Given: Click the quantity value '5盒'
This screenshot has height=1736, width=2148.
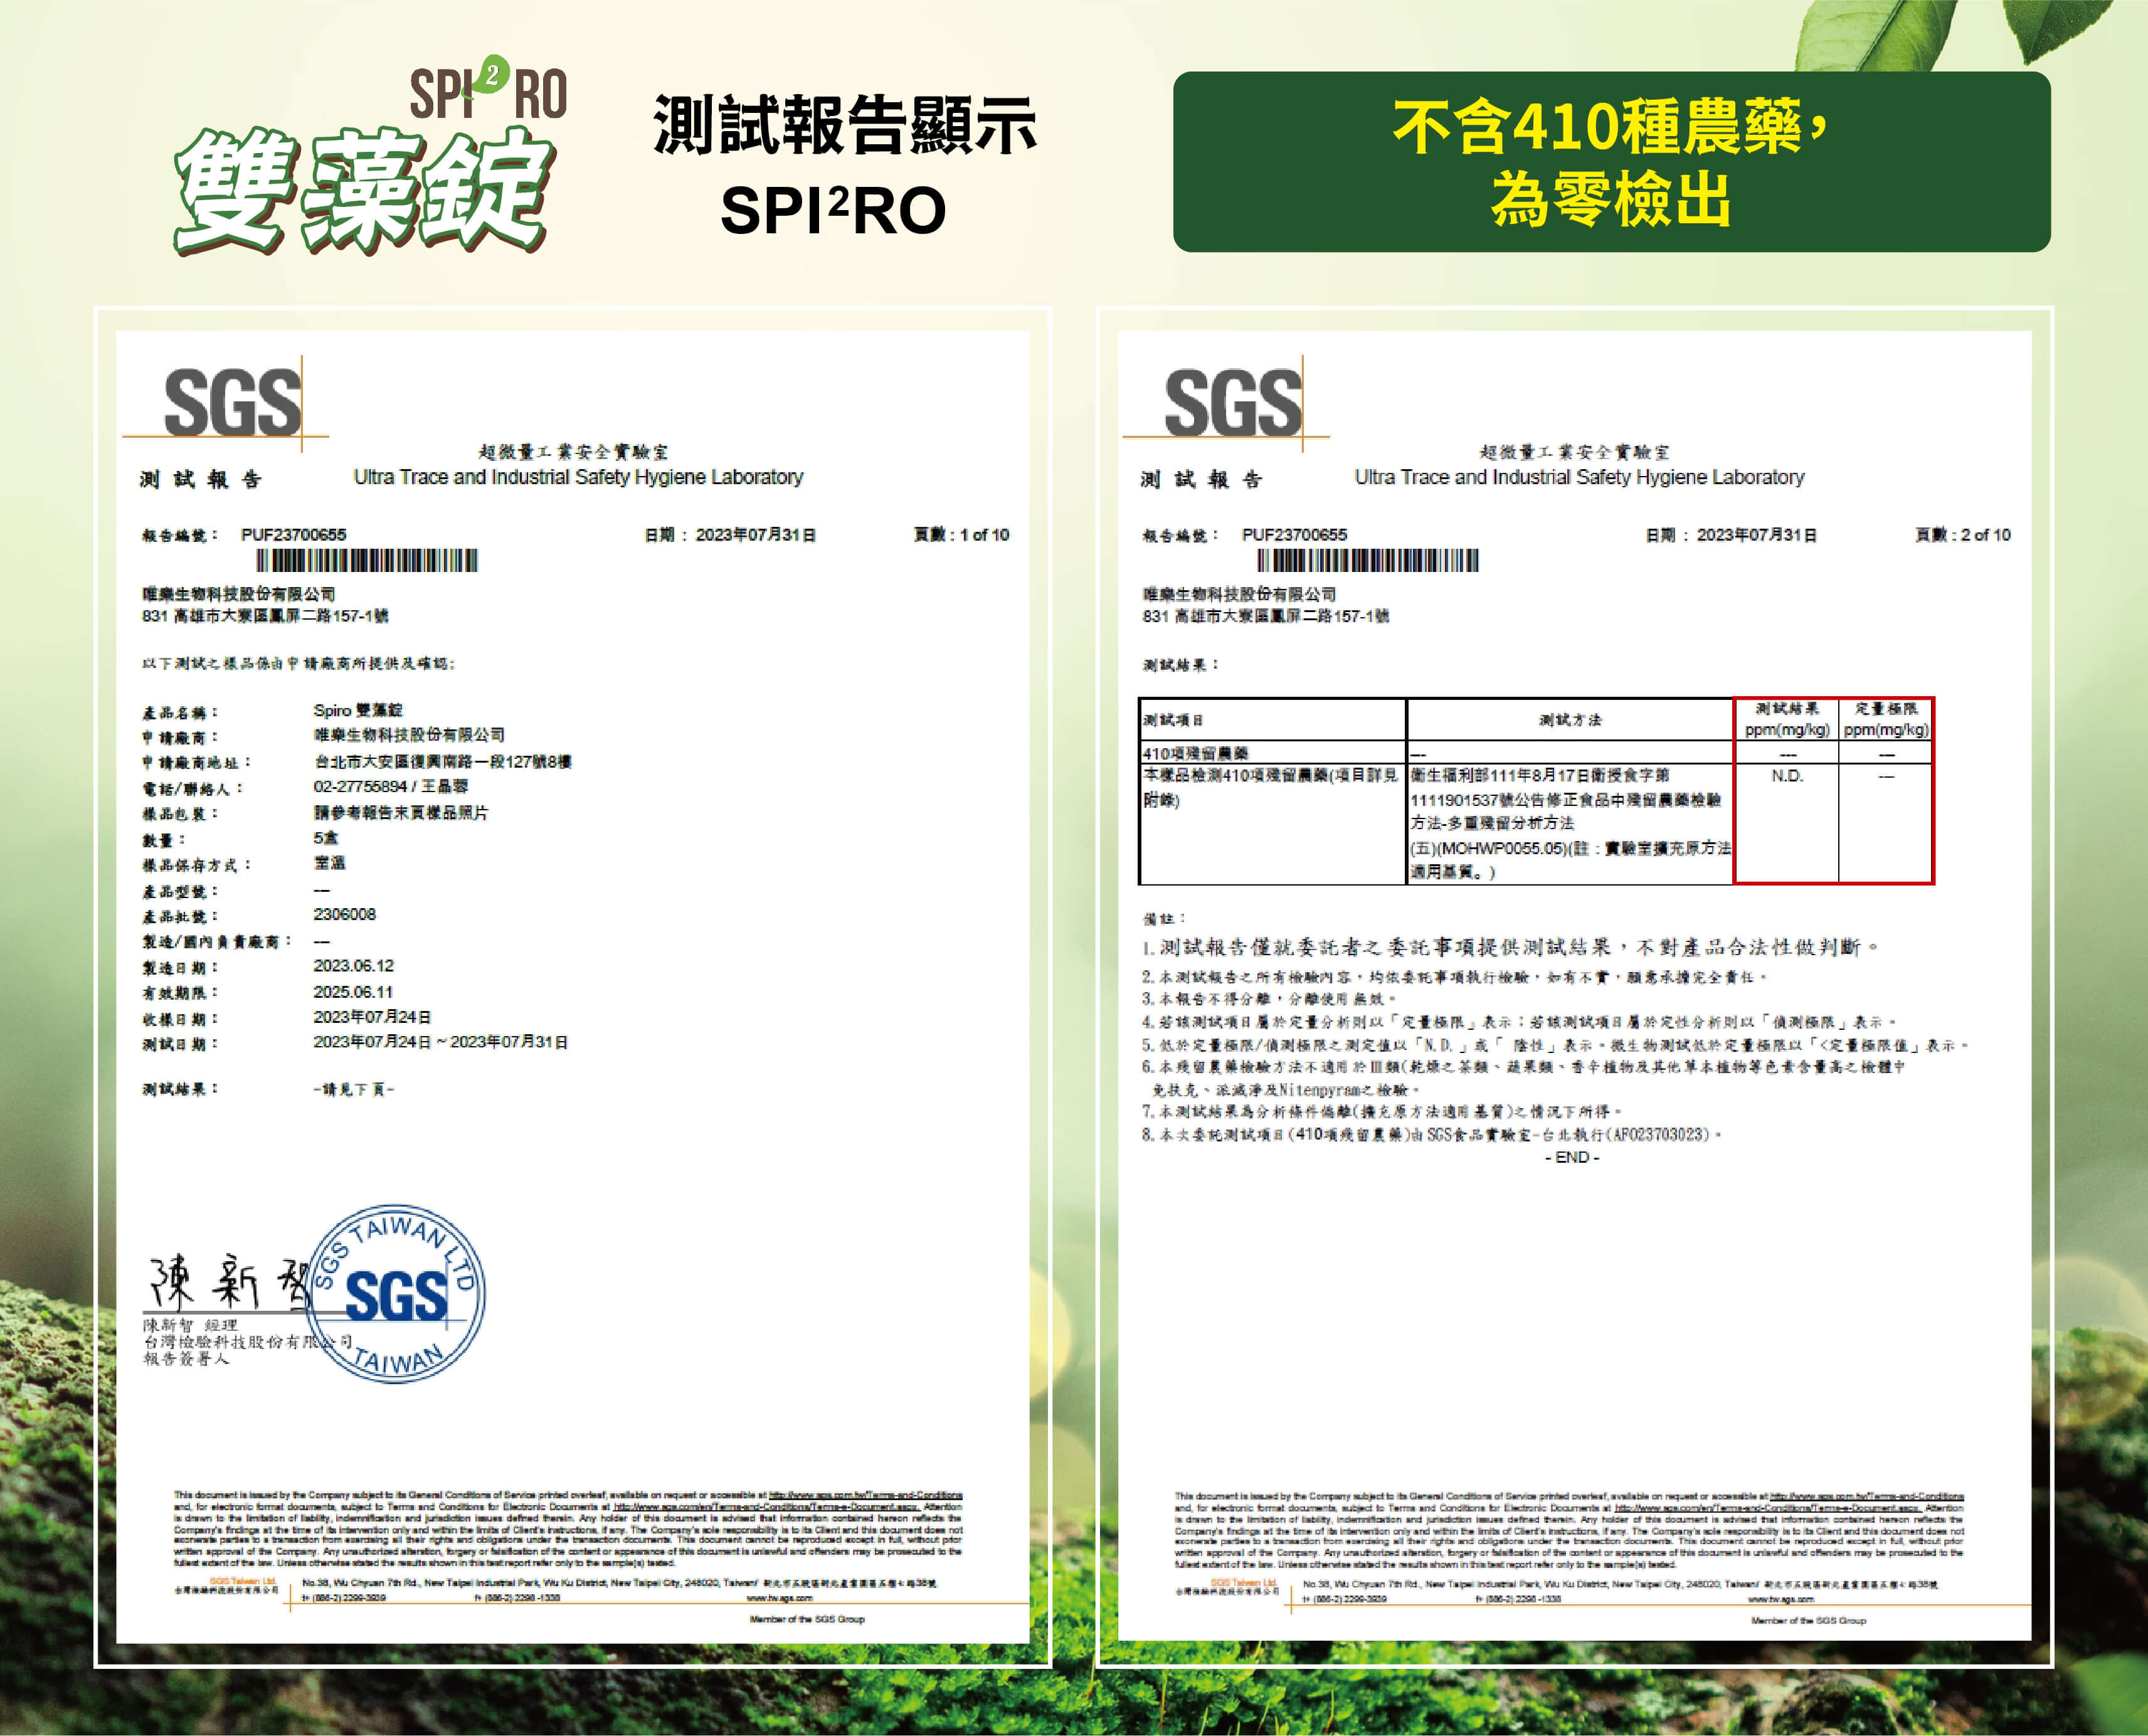Looking at the screenshot, I should (x=325, y=838).
